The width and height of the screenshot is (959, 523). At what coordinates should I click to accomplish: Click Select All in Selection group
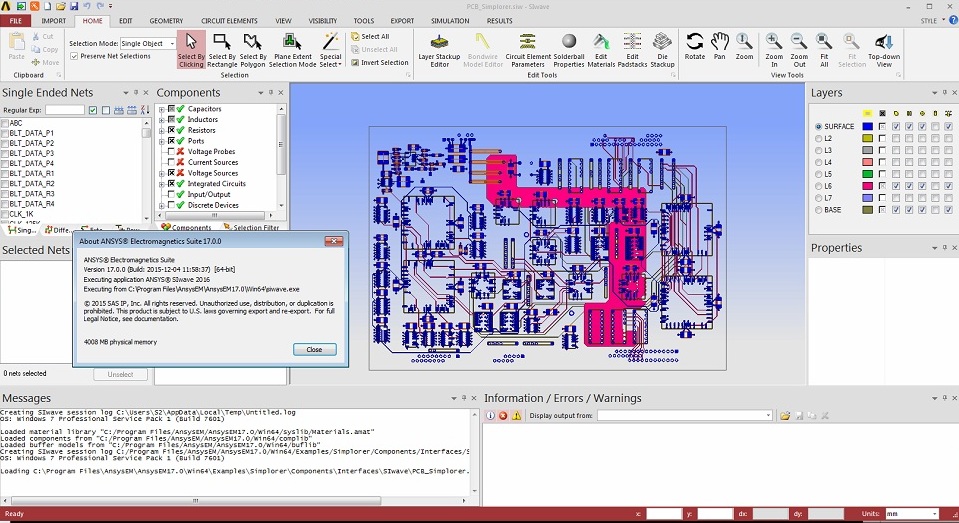[370, 37]
